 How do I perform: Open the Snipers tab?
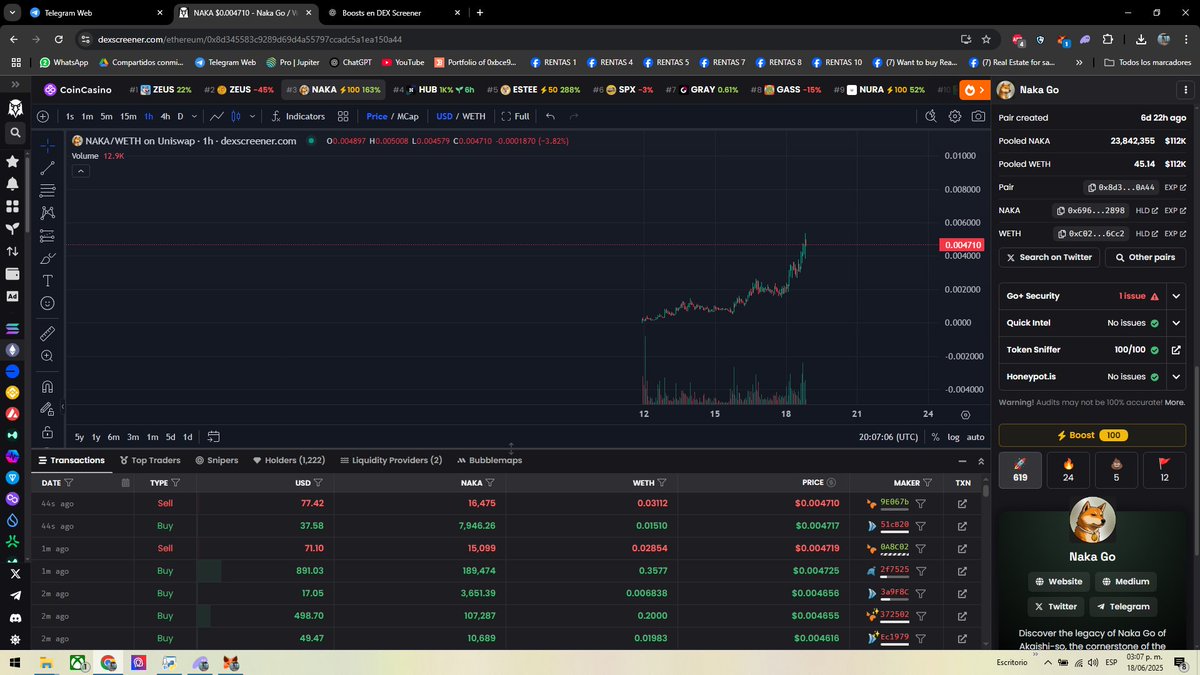tap(217, 460)
